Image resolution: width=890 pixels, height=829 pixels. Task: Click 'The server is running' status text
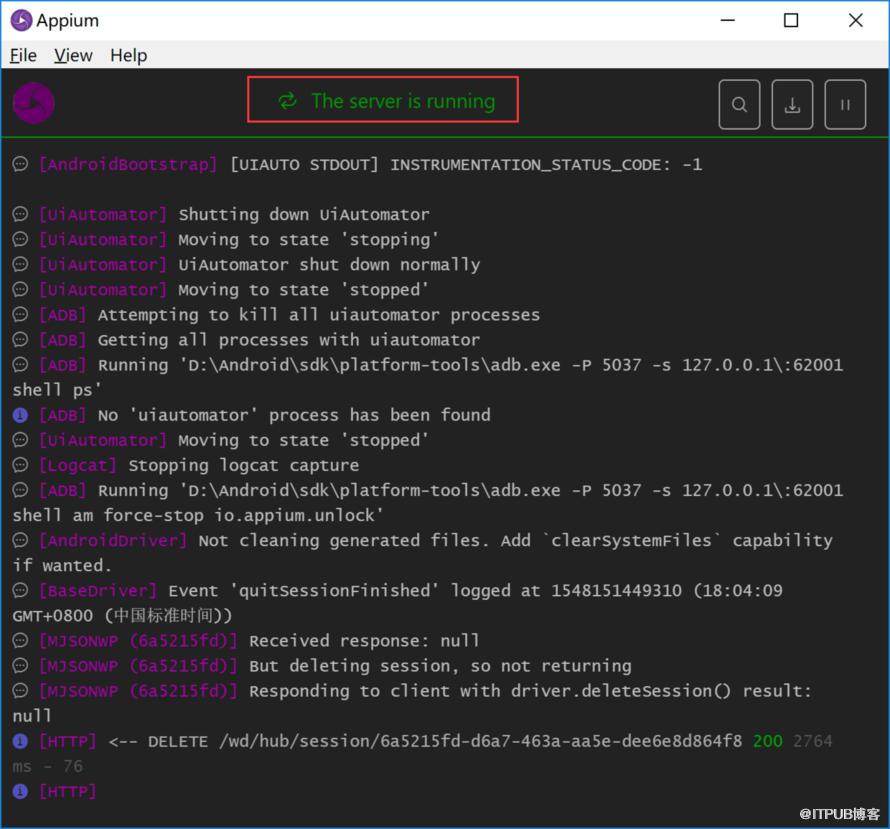(x=403, y=101)
